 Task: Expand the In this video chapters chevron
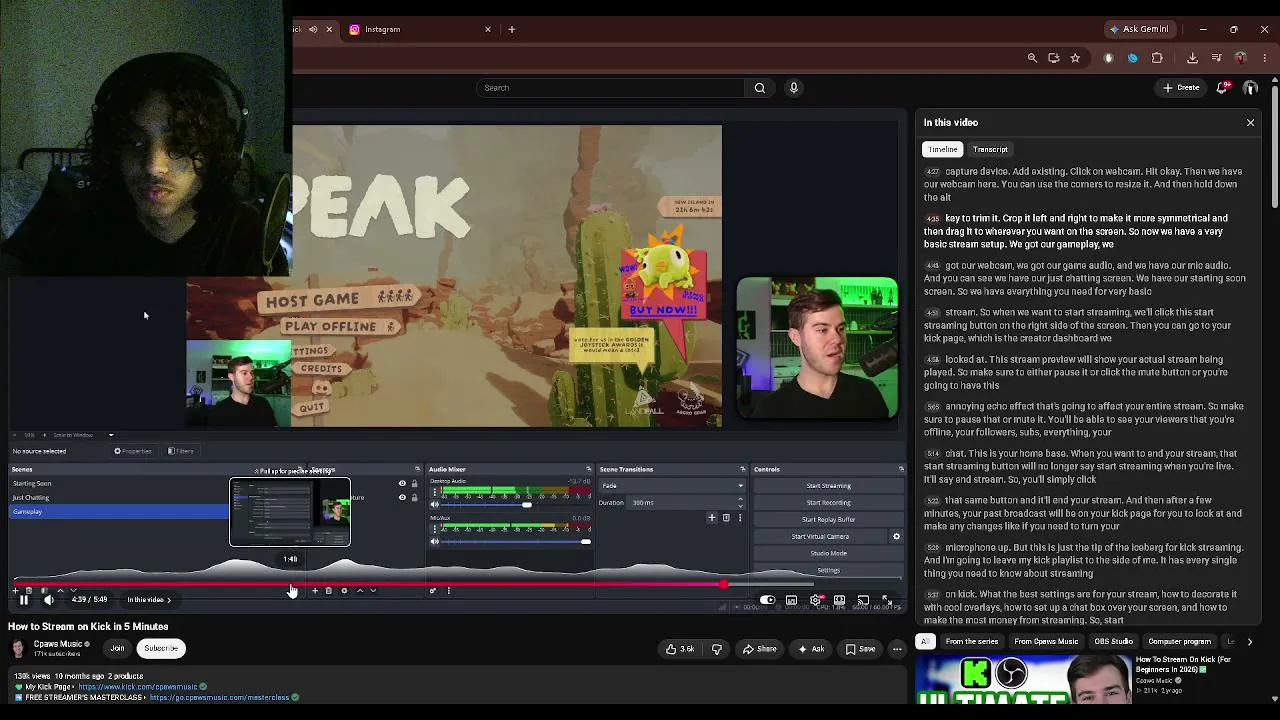click(x=169, y=600)
